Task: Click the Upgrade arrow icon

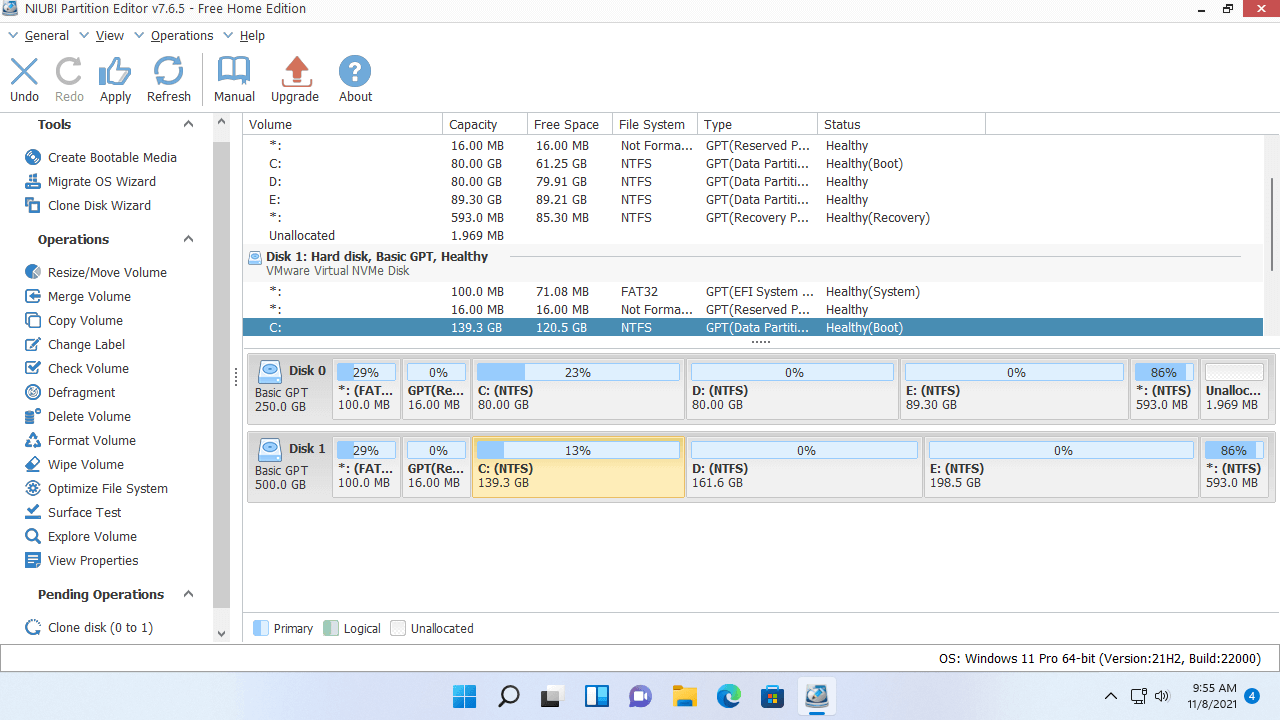Action: coord(295,73)
